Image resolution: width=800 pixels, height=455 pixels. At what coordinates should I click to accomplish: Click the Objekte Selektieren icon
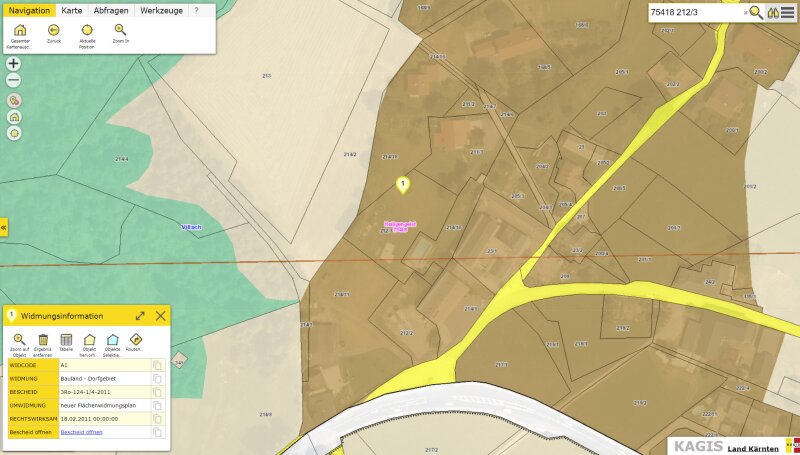(x=113, y=340)
